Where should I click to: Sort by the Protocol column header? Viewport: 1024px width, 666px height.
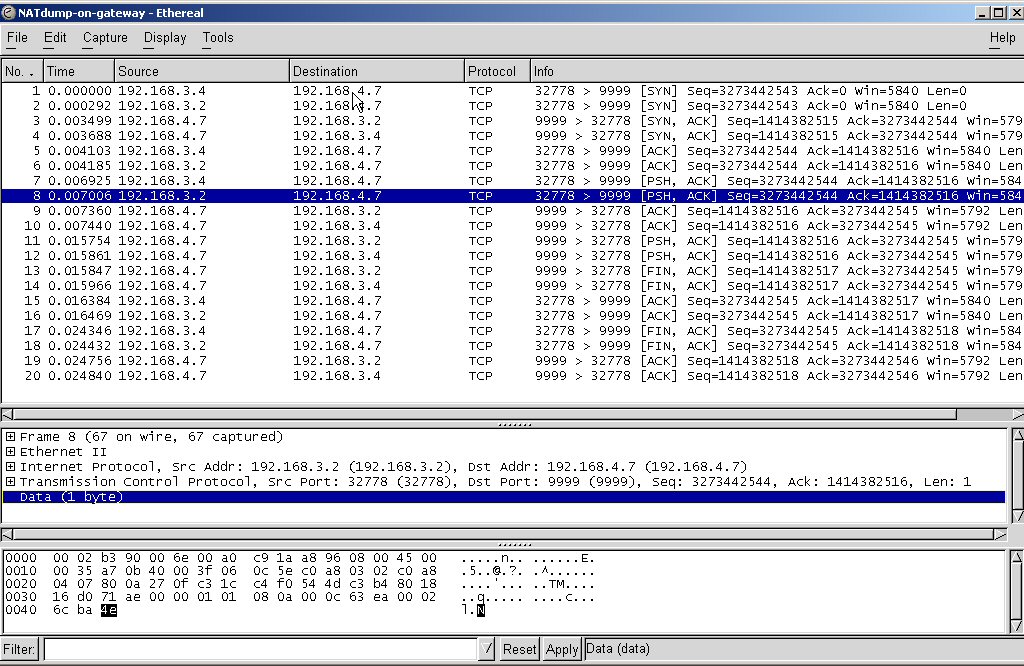497,71
